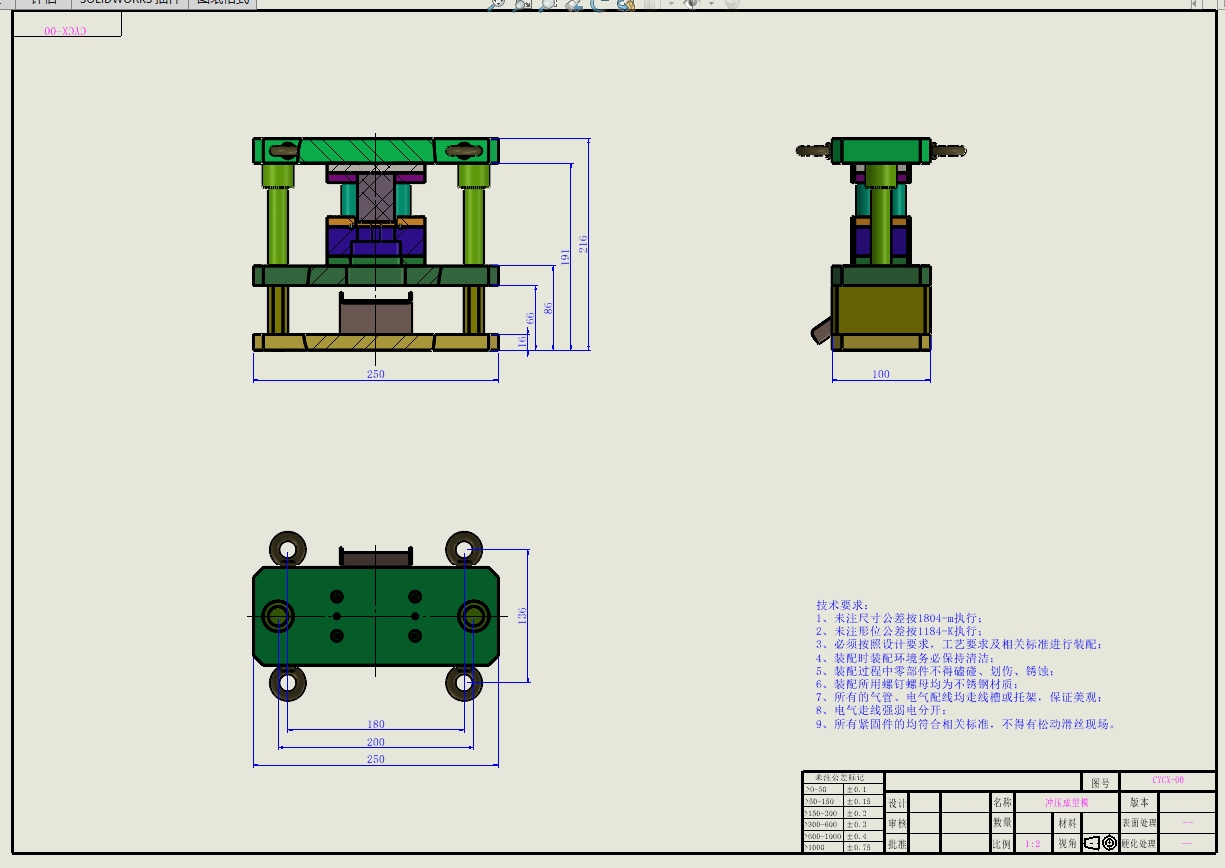Select note 2 about 未注形位公差

pos(898,632)
